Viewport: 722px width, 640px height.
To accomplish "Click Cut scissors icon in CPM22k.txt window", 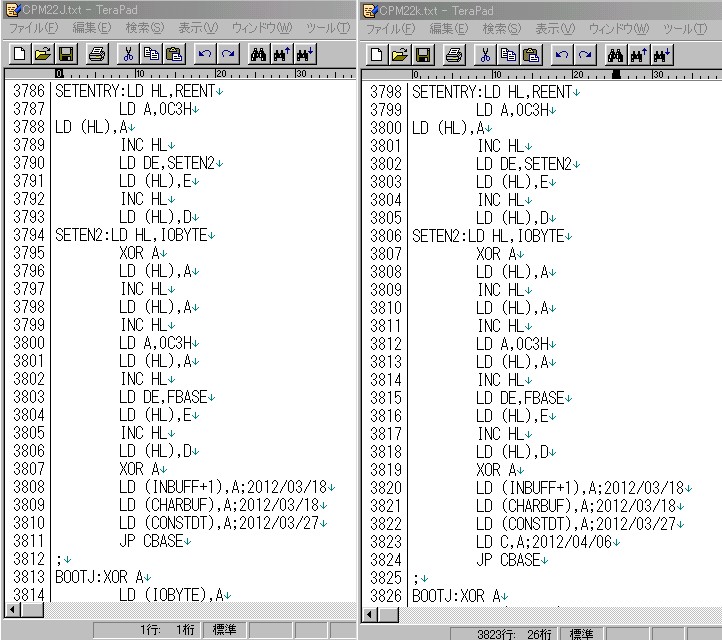I will point(485,55).
